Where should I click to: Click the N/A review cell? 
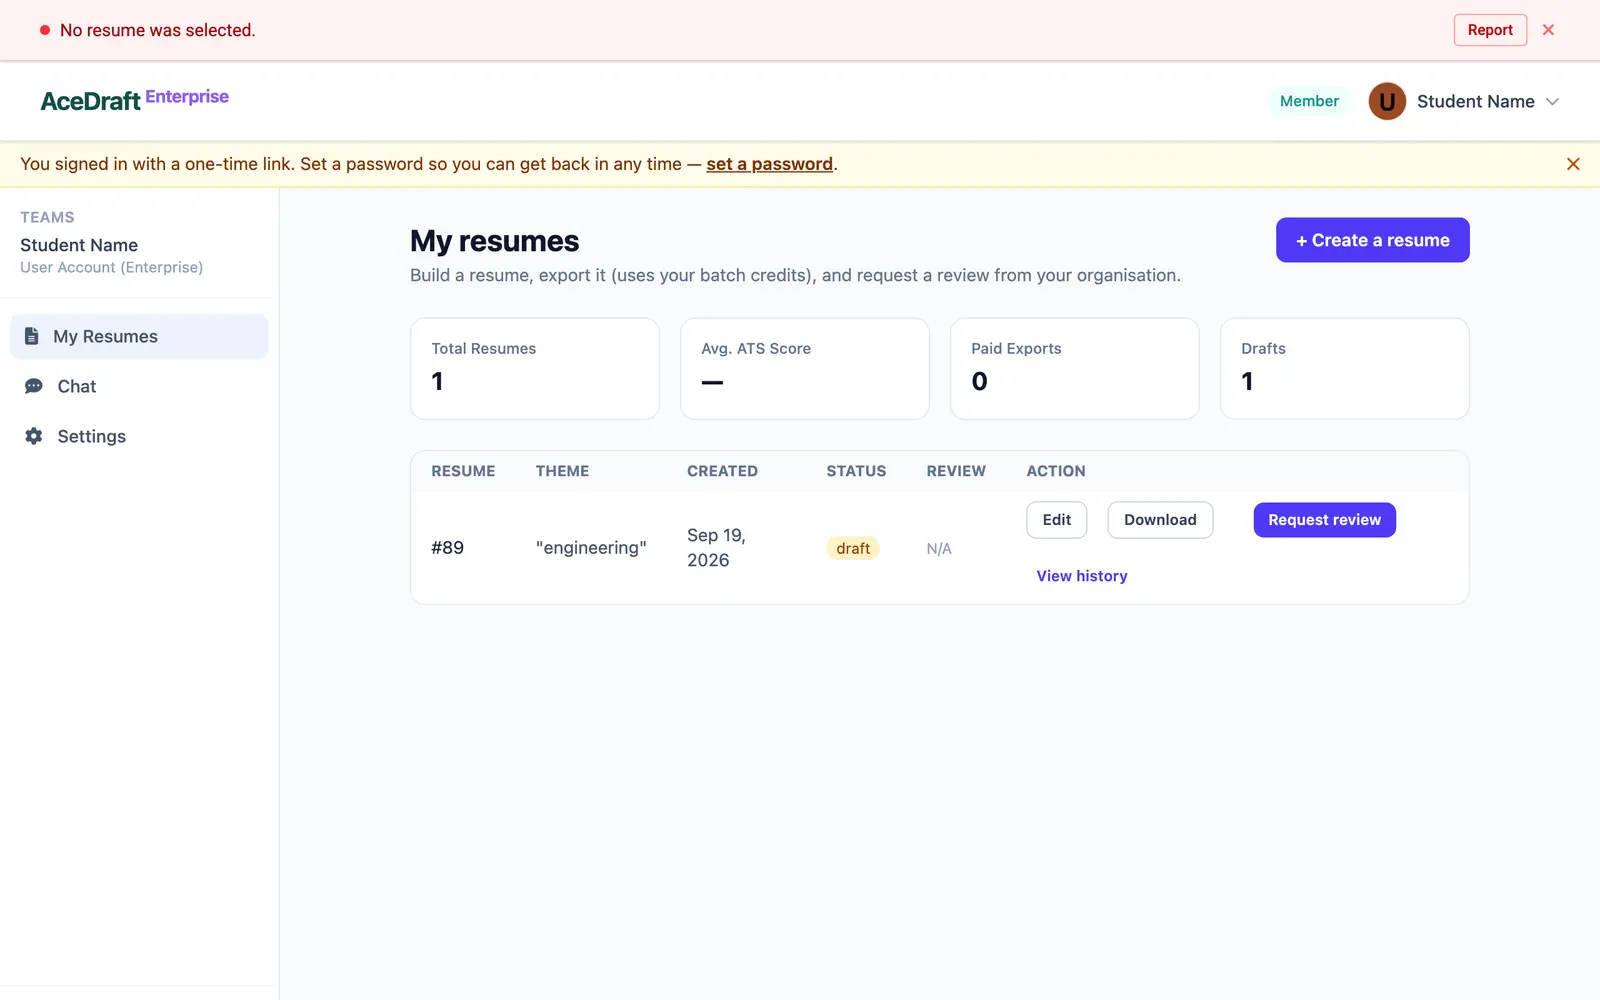click(939, 549)
